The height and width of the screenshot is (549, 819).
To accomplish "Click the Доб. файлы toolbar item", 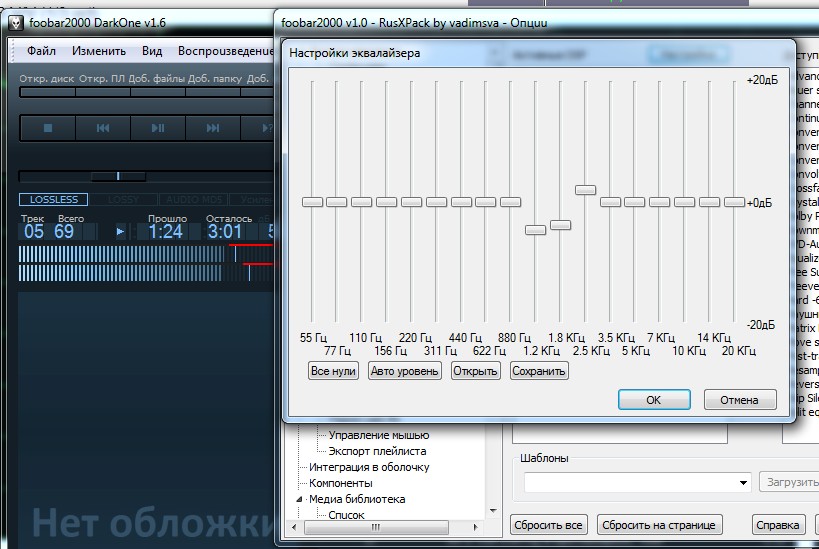I will (157, 79).
